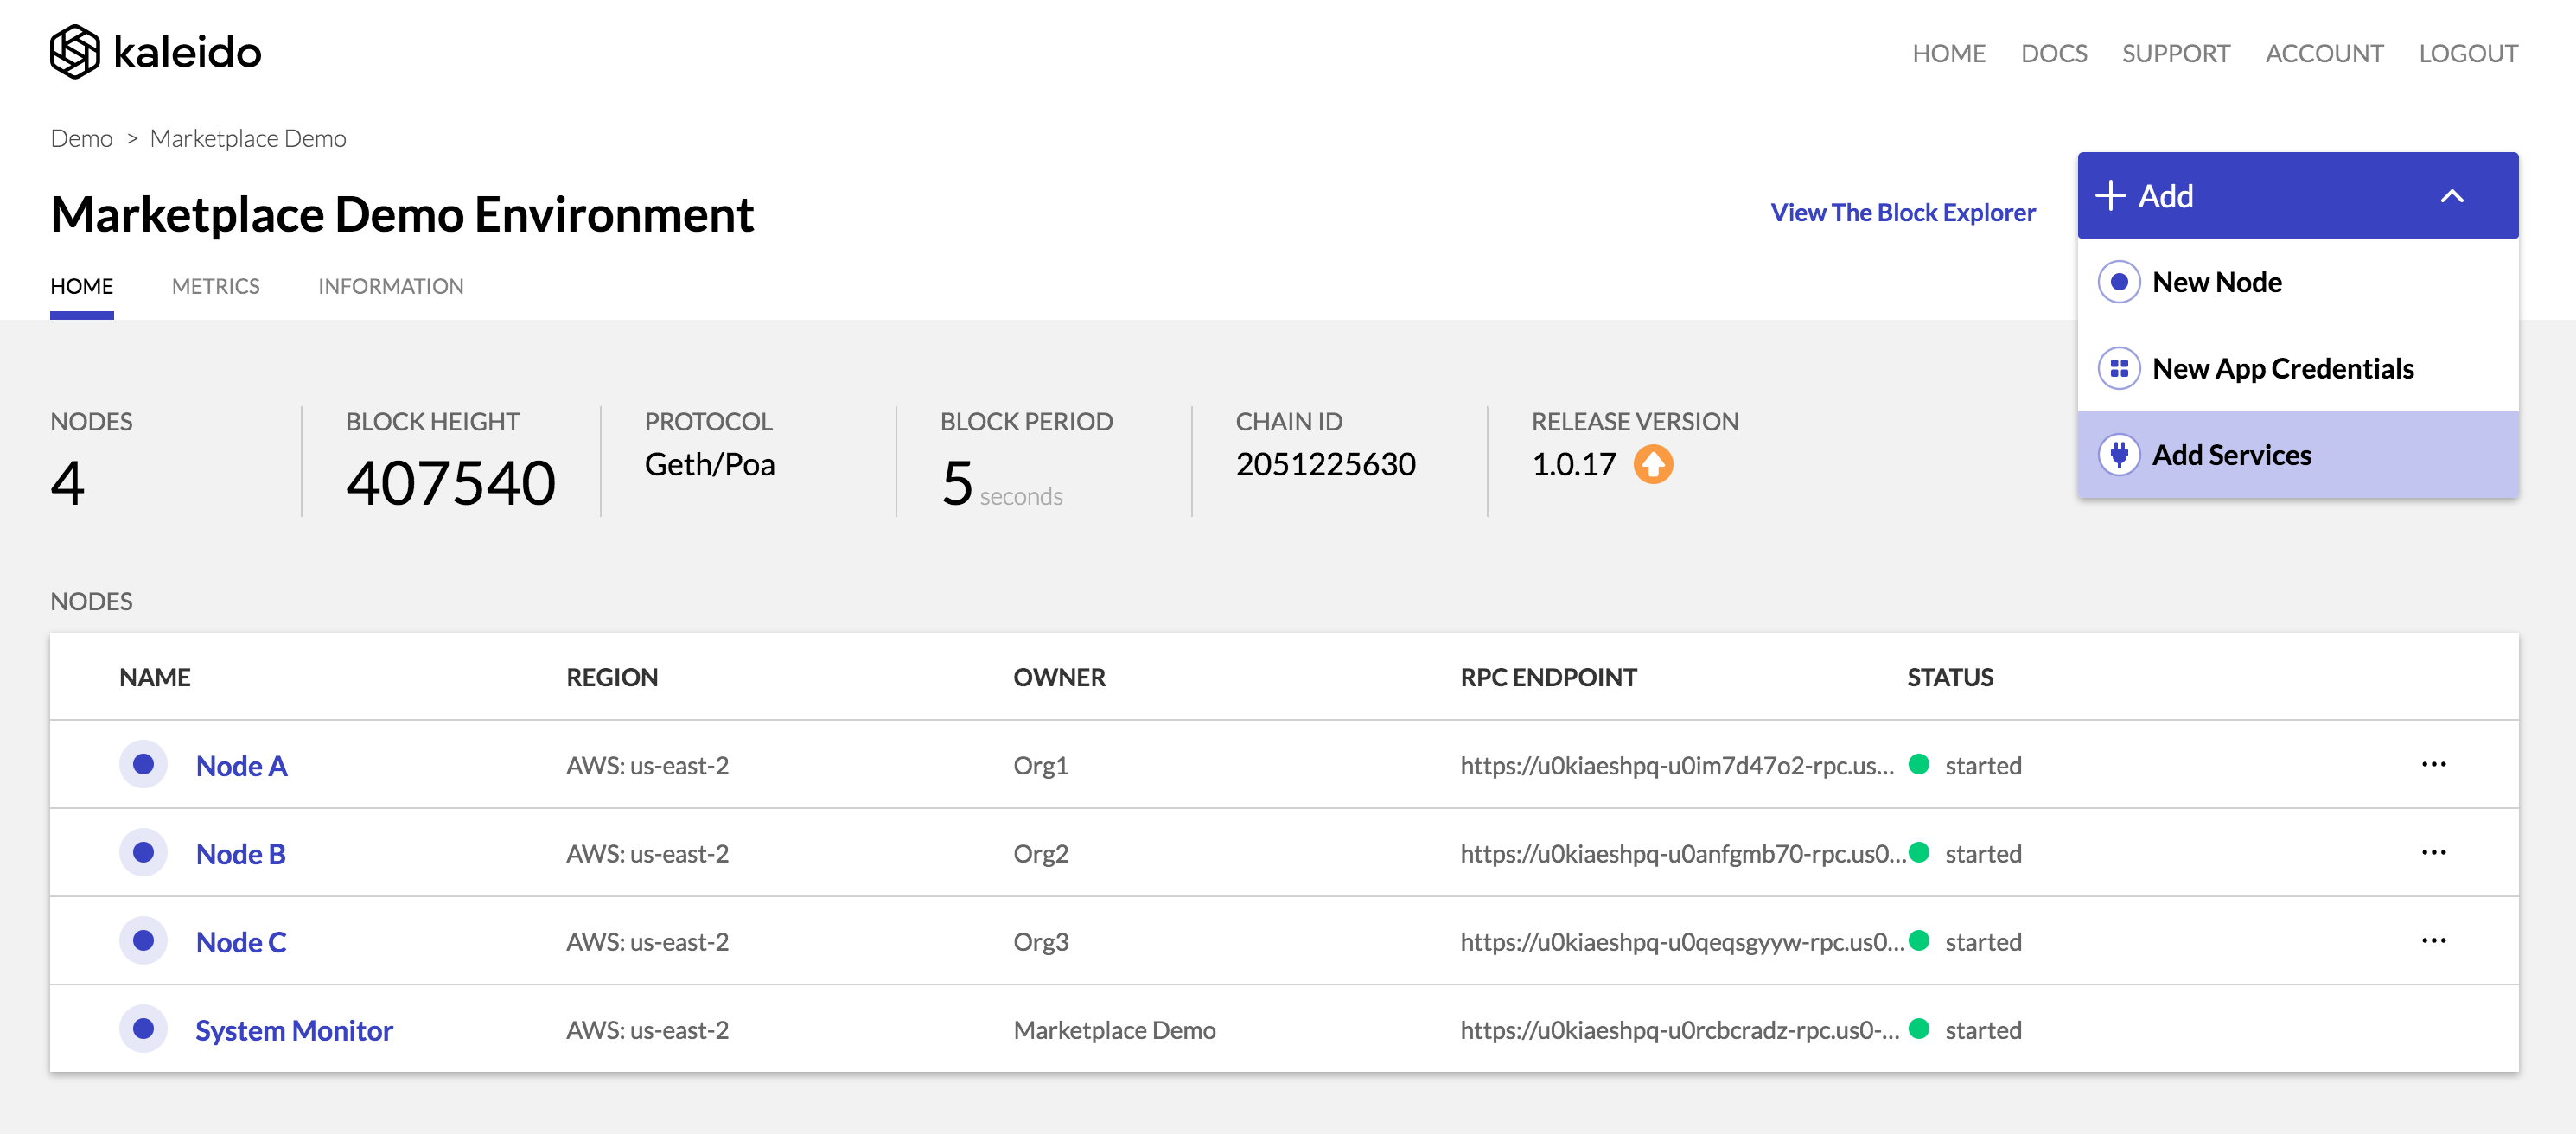
Task: Open the Node A link
Action: [x=241, y=766]
